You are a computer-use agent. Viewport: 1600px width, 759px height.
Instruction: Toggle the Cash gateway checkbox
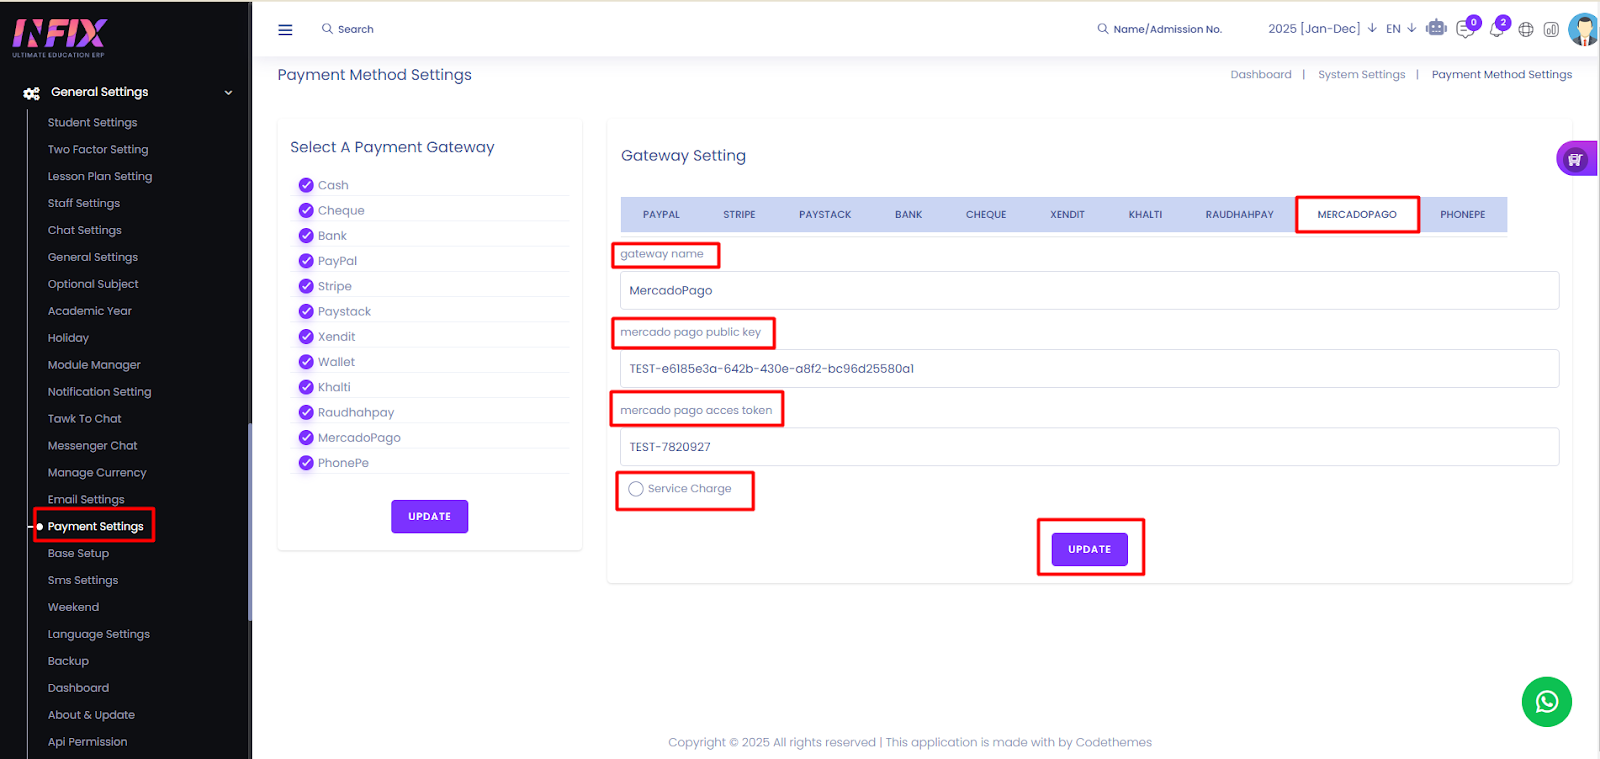point(306,185)
